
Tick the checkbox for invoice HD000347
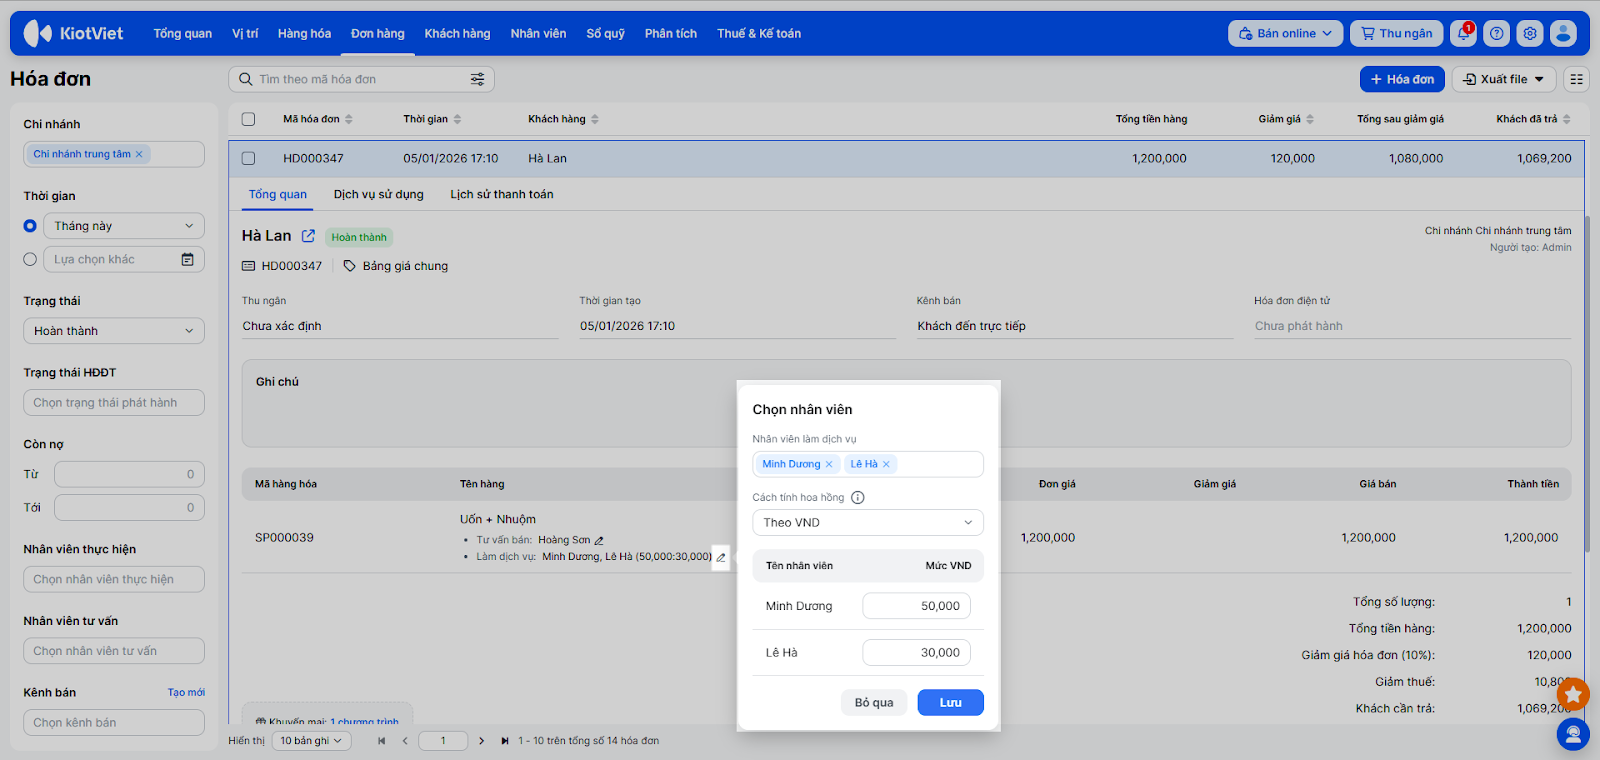click(248, 158)
